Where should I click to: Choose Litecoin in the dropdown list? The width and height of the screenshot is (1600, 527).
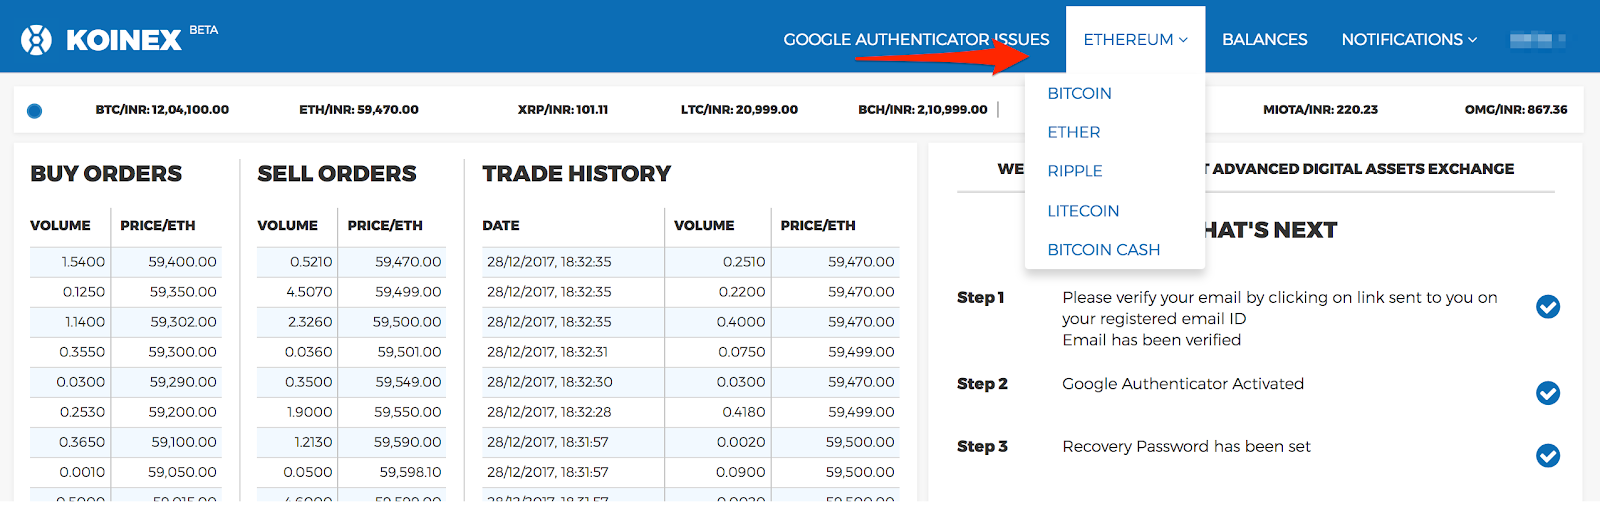(x=1083, y=211)
